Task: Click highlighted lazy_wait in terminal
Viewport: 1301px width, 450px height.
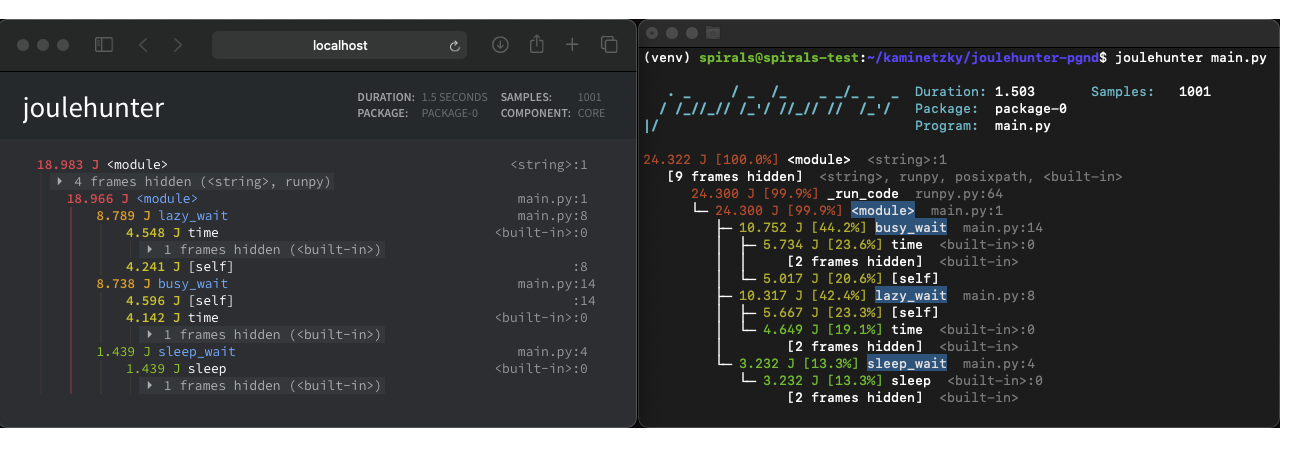Action: [x=911, y=296]
